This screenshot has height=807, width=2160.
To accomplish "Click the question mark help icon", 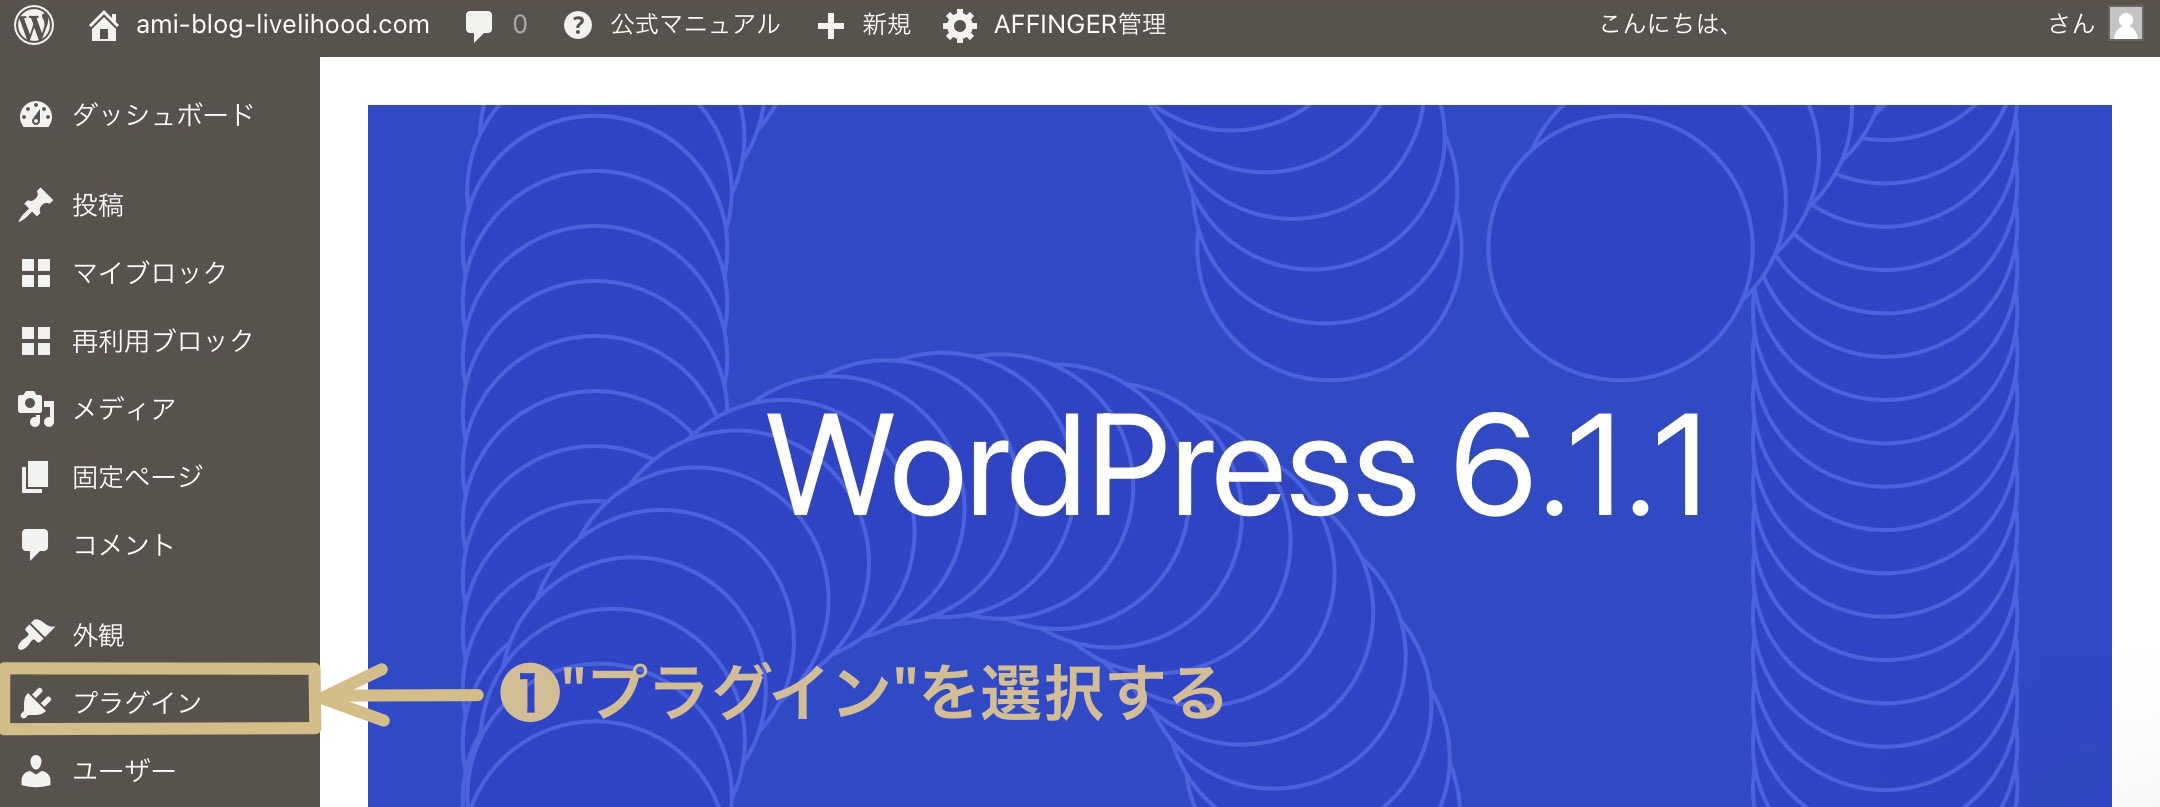I will 577,25.
